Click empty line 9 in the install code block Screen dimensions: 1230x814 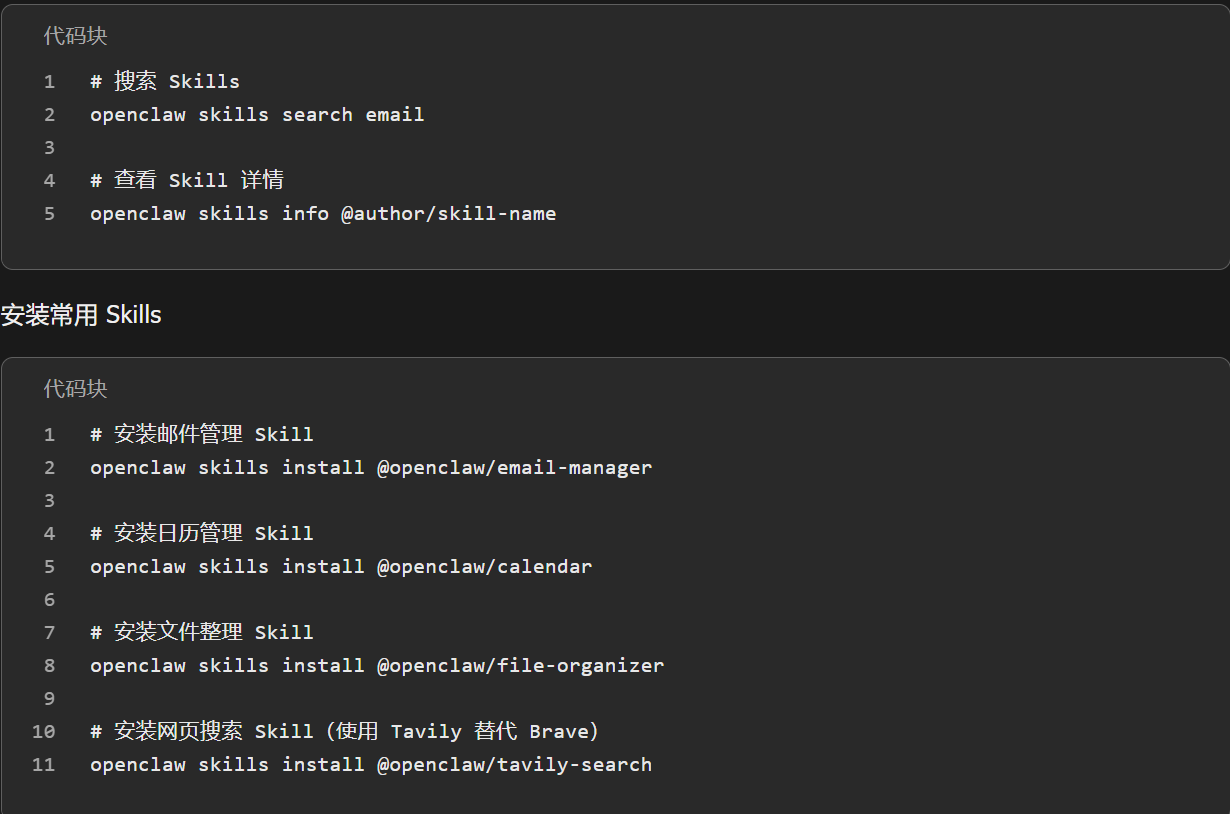[x=300, y=699]
